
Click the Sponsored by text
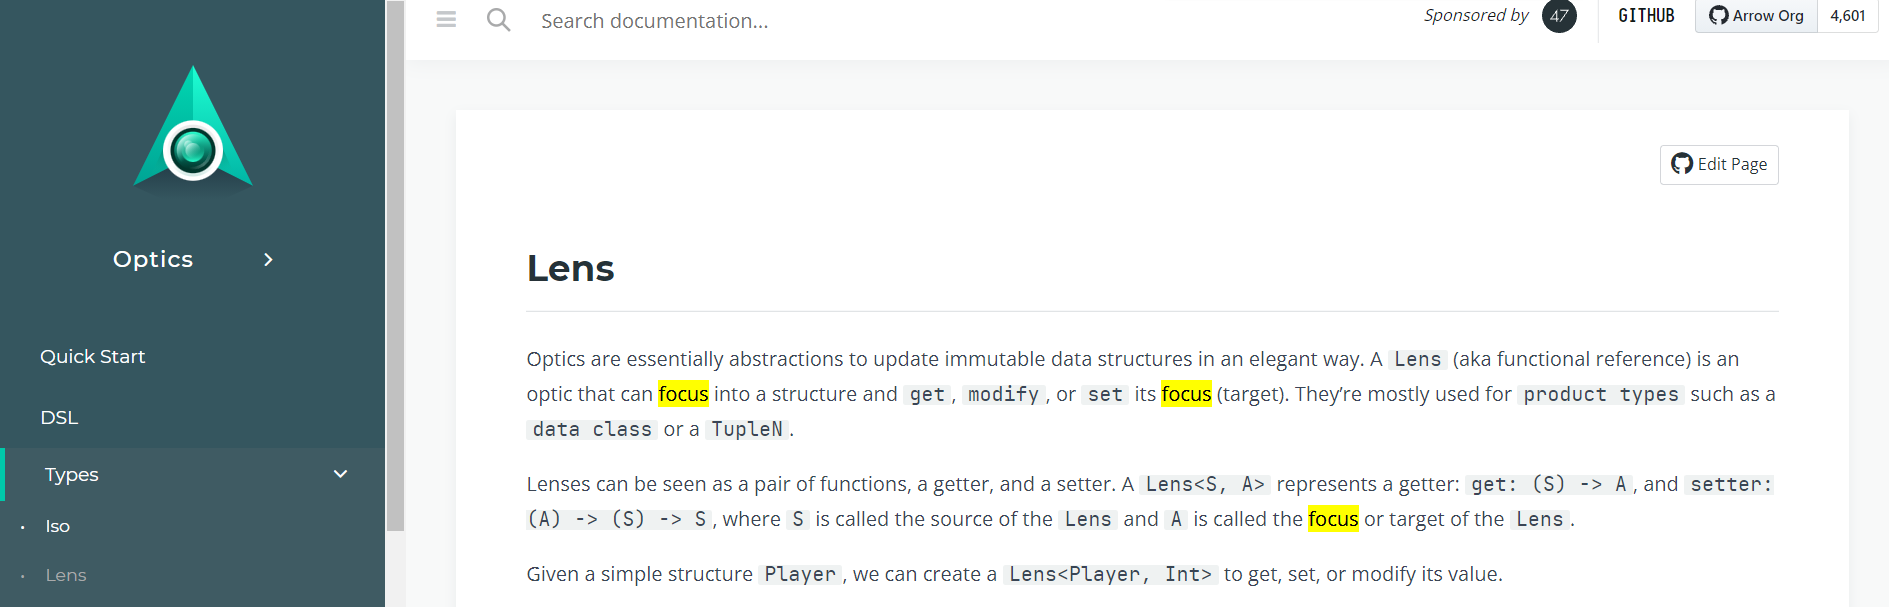tap(1476, 16)
